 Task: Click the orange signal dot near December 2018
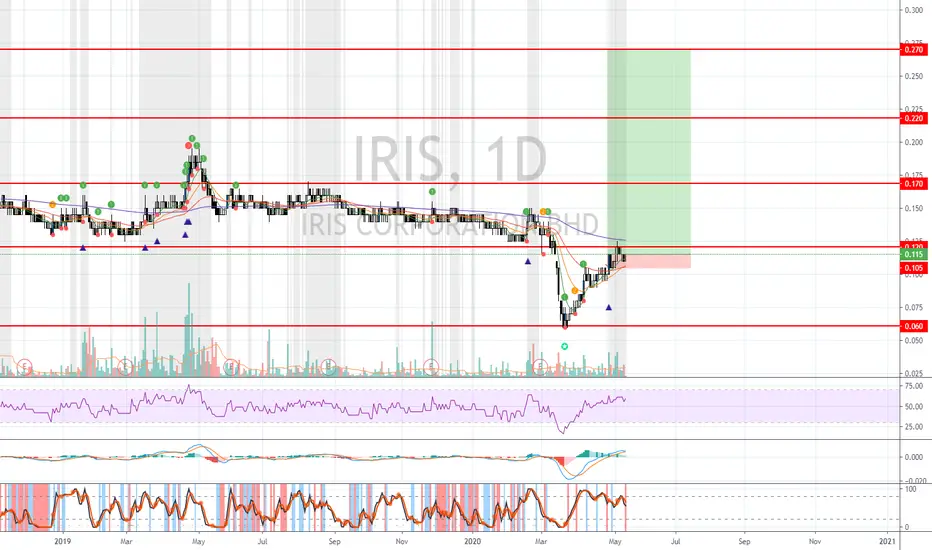[x=52, y=205]
